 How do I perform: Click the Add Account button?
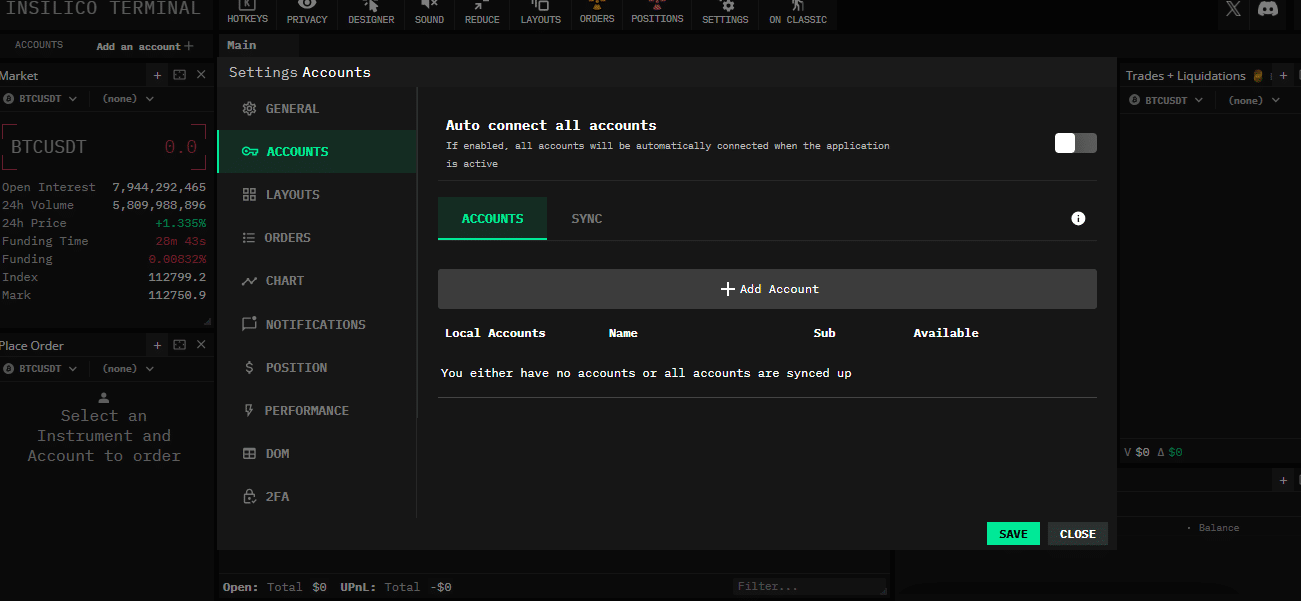(767, 289)
